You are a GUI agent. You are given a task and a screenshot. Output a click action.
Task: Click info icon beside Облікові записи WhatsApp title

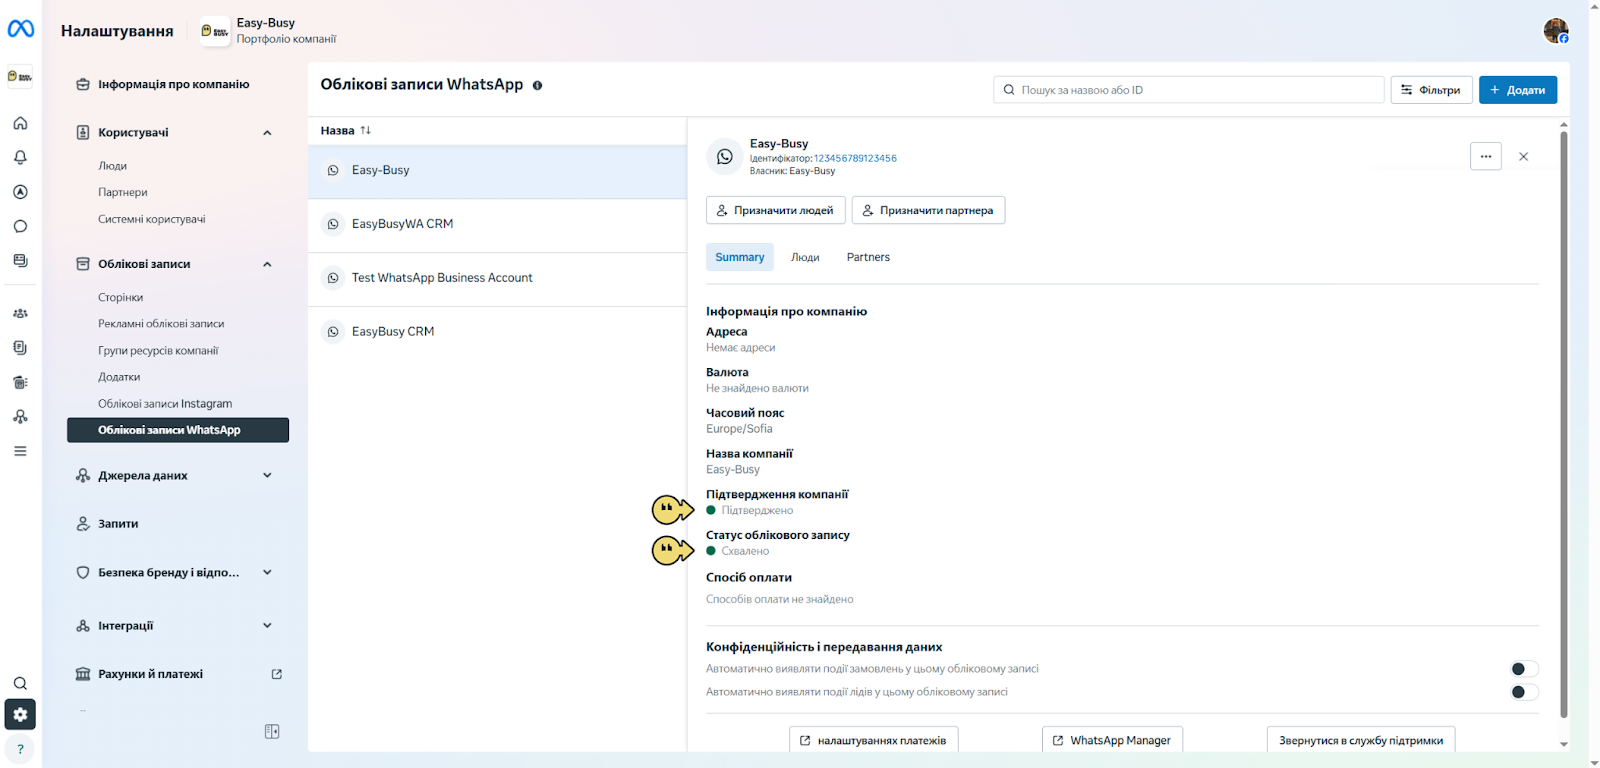[x=537, y=85]
